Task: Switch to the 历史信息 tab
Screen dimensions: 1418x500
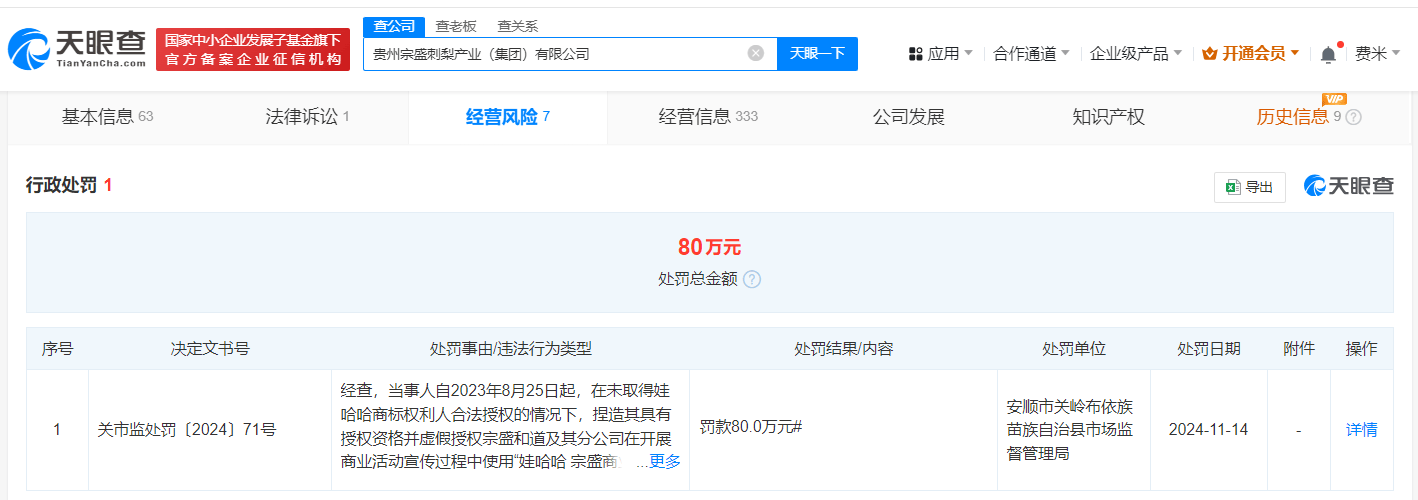Action: click(x=1293, y=117)
